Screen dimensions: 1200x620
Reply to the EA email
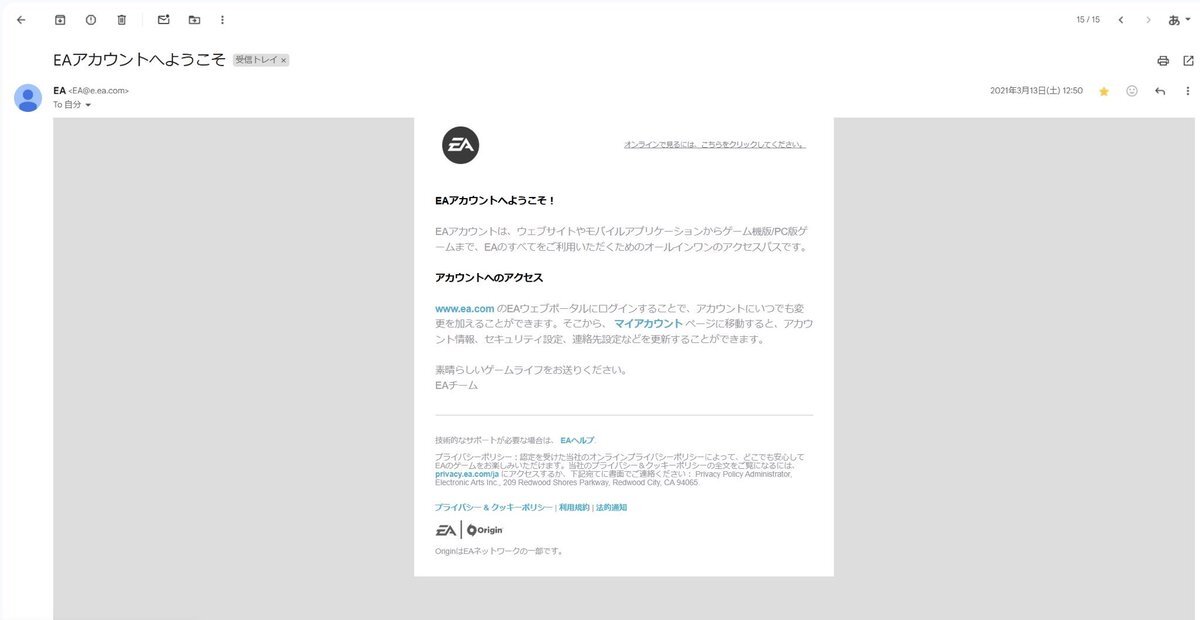1160,91
